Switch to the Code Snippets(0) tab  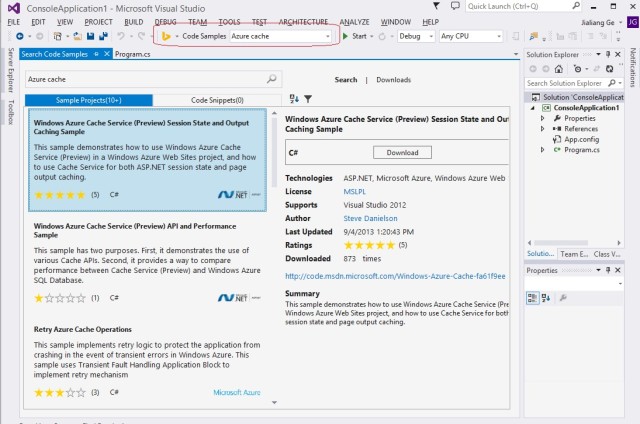click(x=217, y=100)
